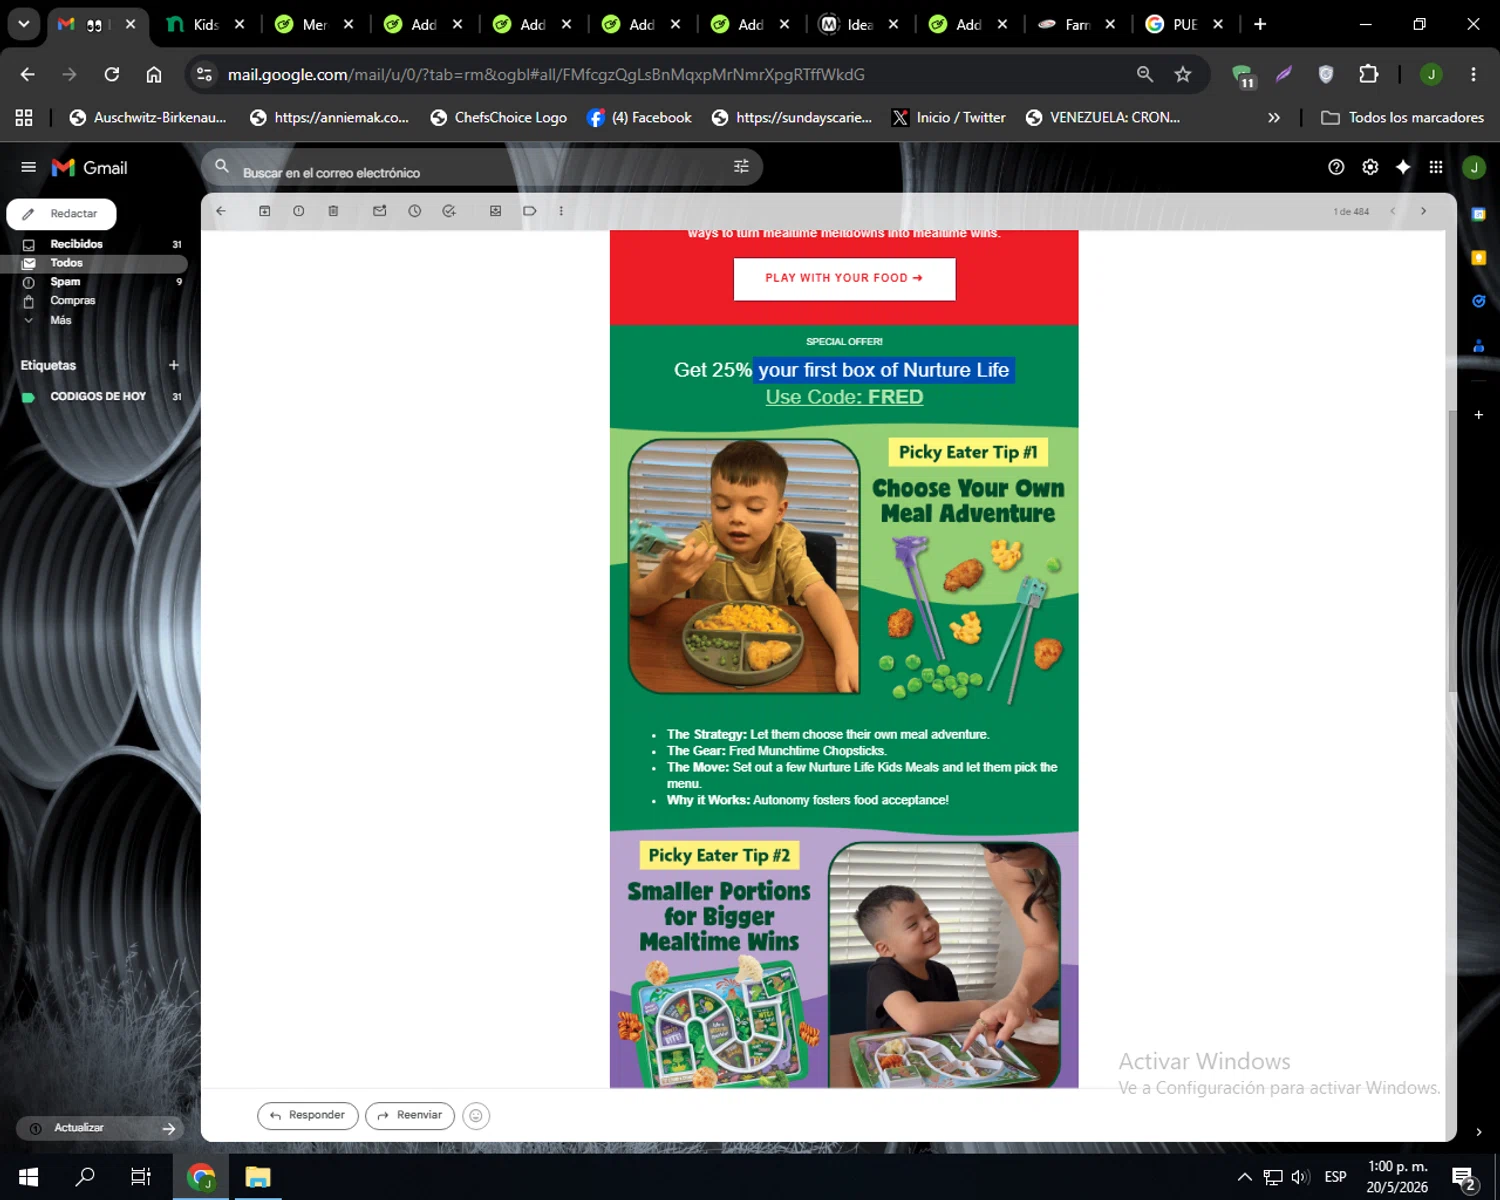Image resolution: width=1500 pixels, height=1200 pixels.
Task: Open the labels icon in email toolbar
Action: click(530, 211)
